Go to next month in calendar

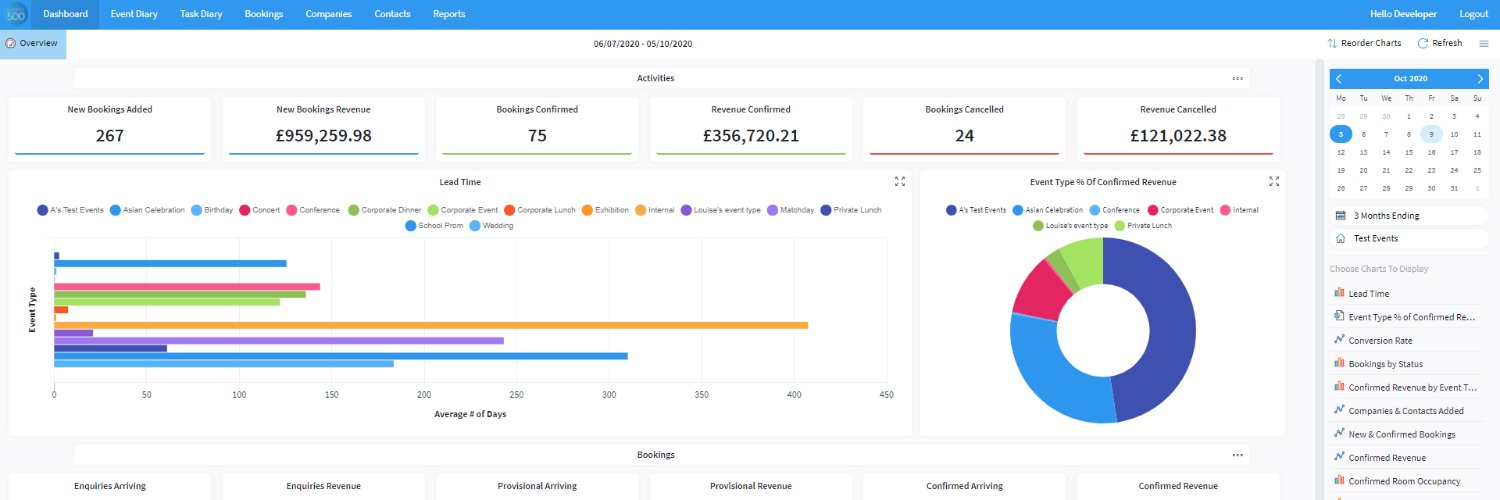pos(1480,78)
